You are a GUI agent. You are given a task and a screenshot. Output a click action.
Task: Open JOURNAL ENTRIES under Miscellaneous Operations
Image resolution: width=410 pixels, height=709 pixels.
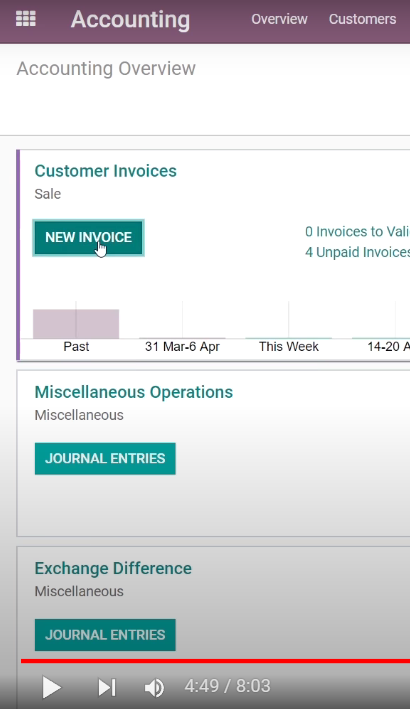point(105,458)
